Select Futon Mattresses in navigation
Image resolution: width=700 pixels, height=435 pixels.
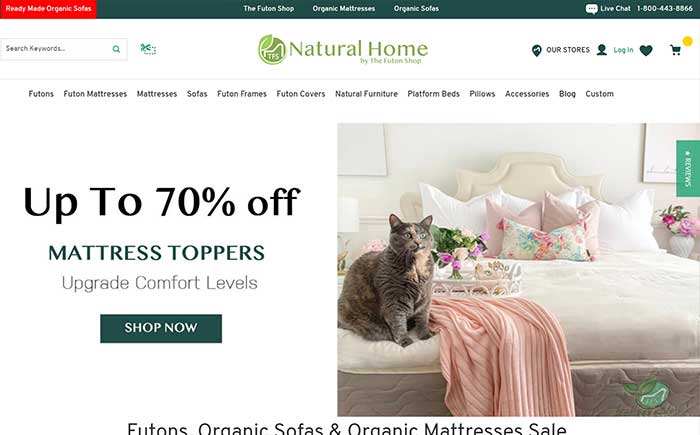(95, 94)
